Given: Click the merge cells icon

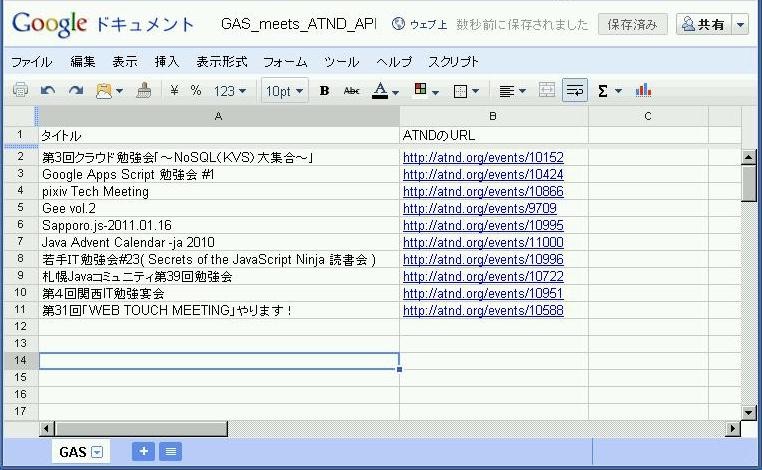Looking at the screenshot, I should click(x=547, y=90).
